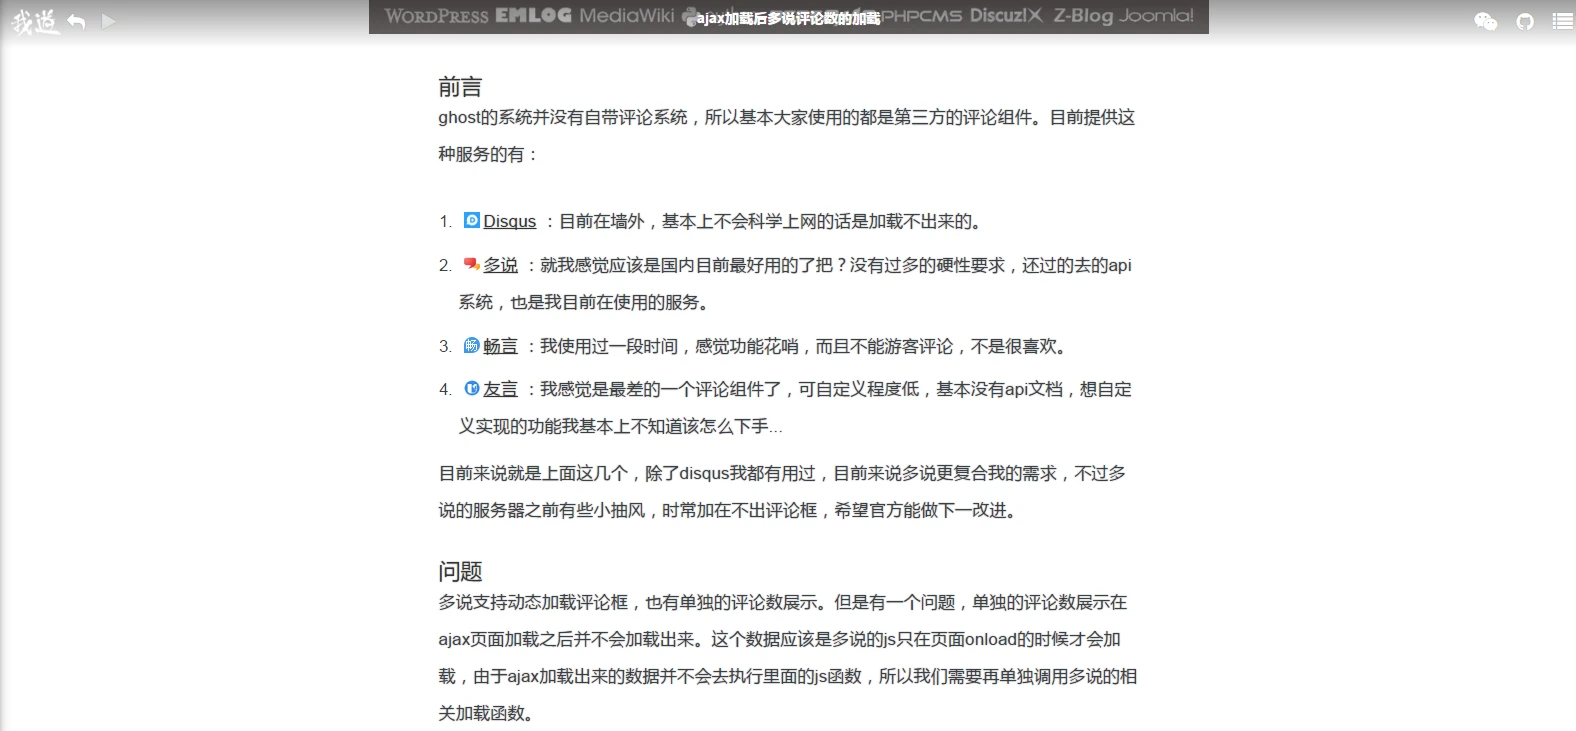Click the blue Disqus favicon icon
Viewport: 1576px width, 731px height.
pos(472,220)
